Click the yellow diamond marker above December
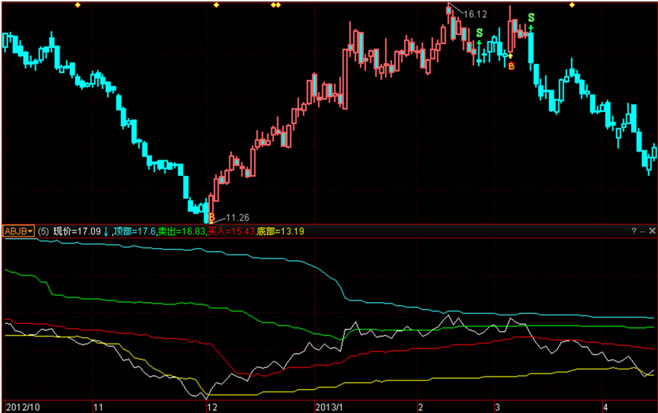This screenshot has width=658, height=413. point(216,5)
